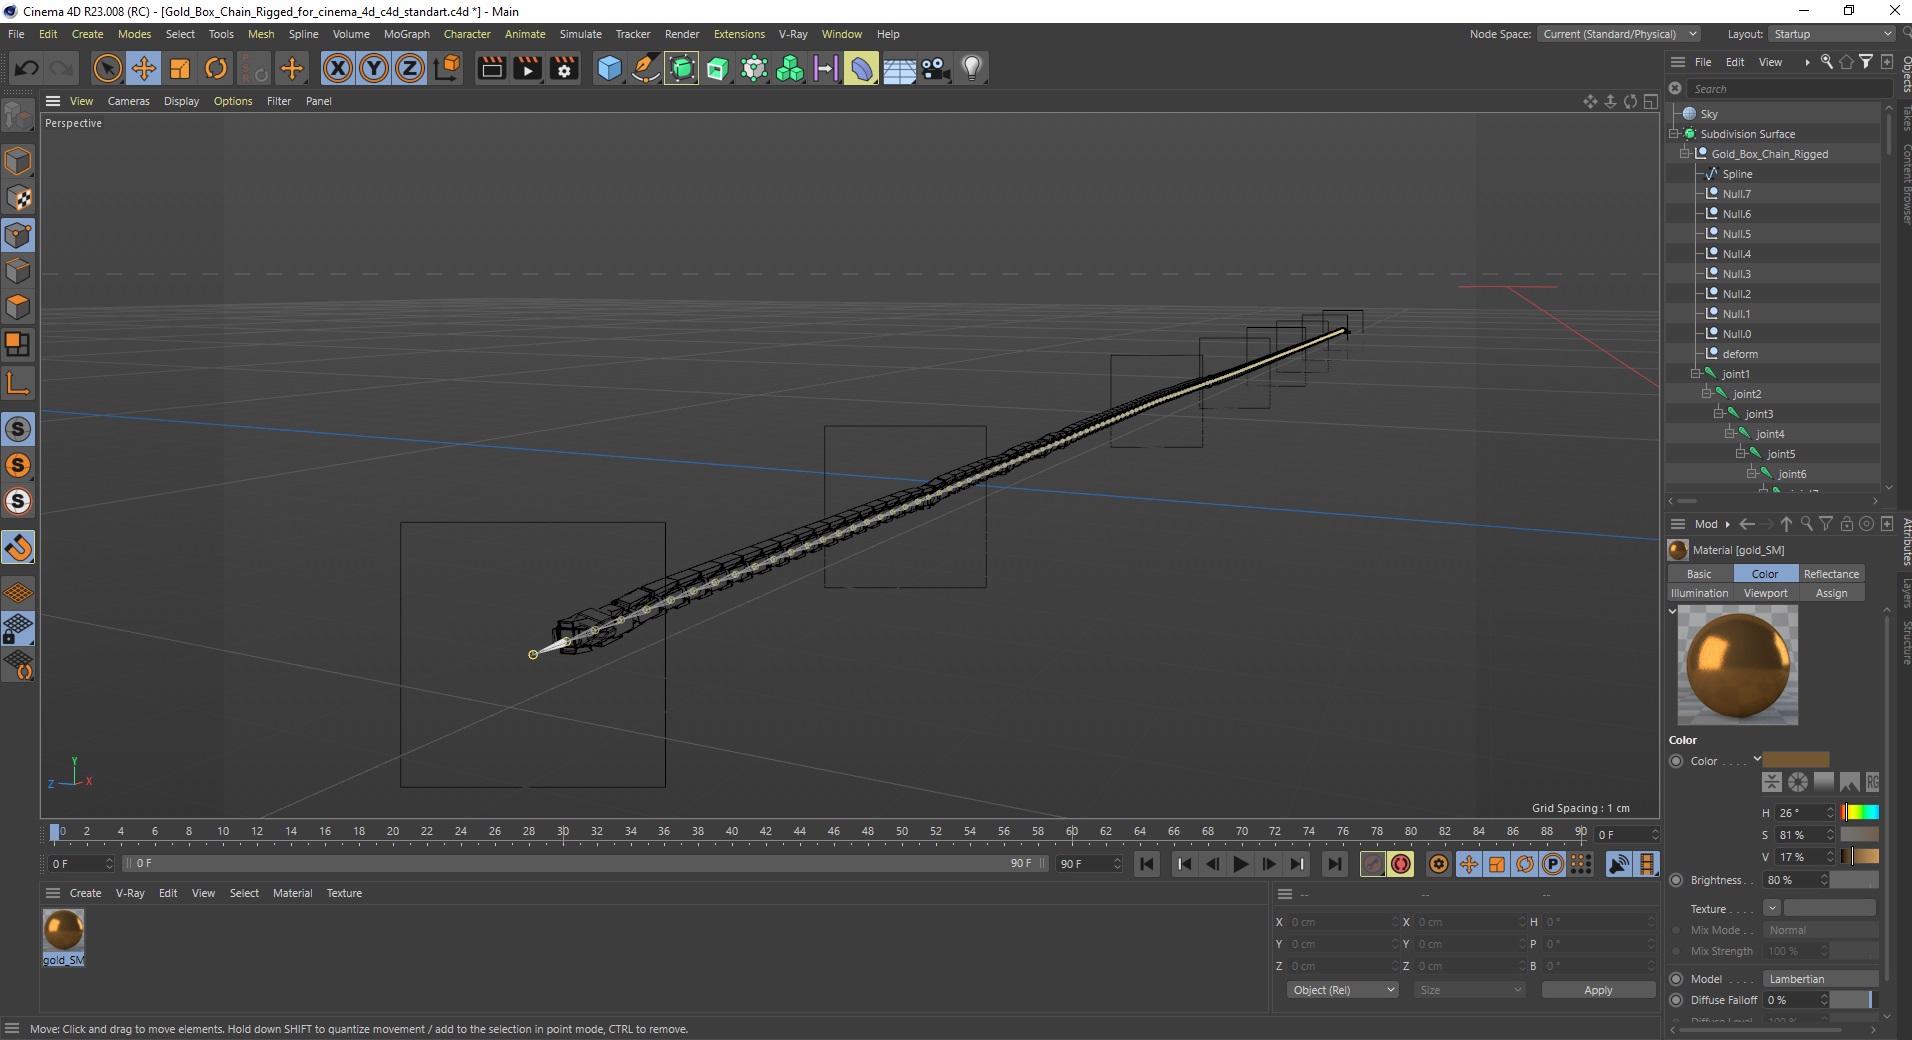Click Enable Snap magnet icon
1912x1040 pixels.
coord(18,547)
